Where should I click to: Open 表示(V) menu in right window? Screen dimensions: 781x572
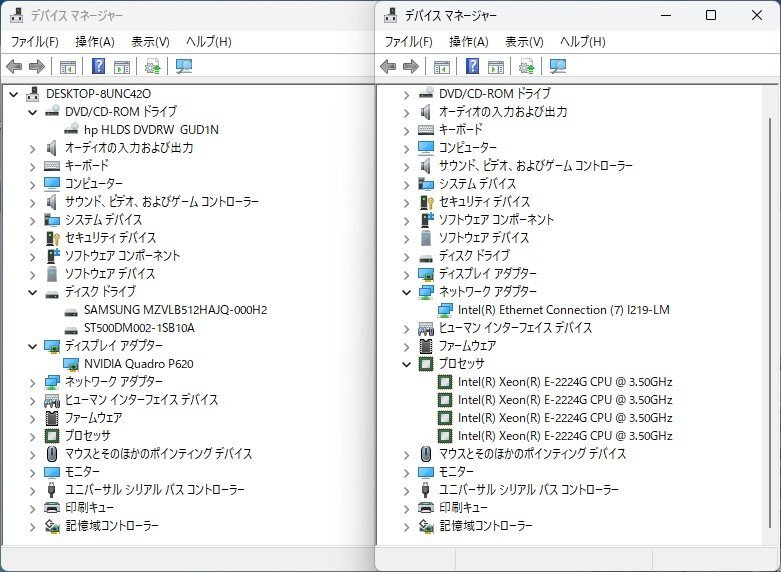[524, 41]
